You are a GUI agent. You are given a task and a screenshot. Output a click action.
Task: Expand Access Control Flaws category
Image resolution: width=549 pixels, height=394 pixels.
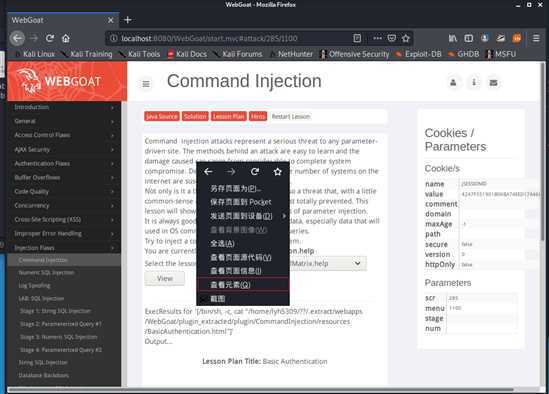click(x=64, y=135)
